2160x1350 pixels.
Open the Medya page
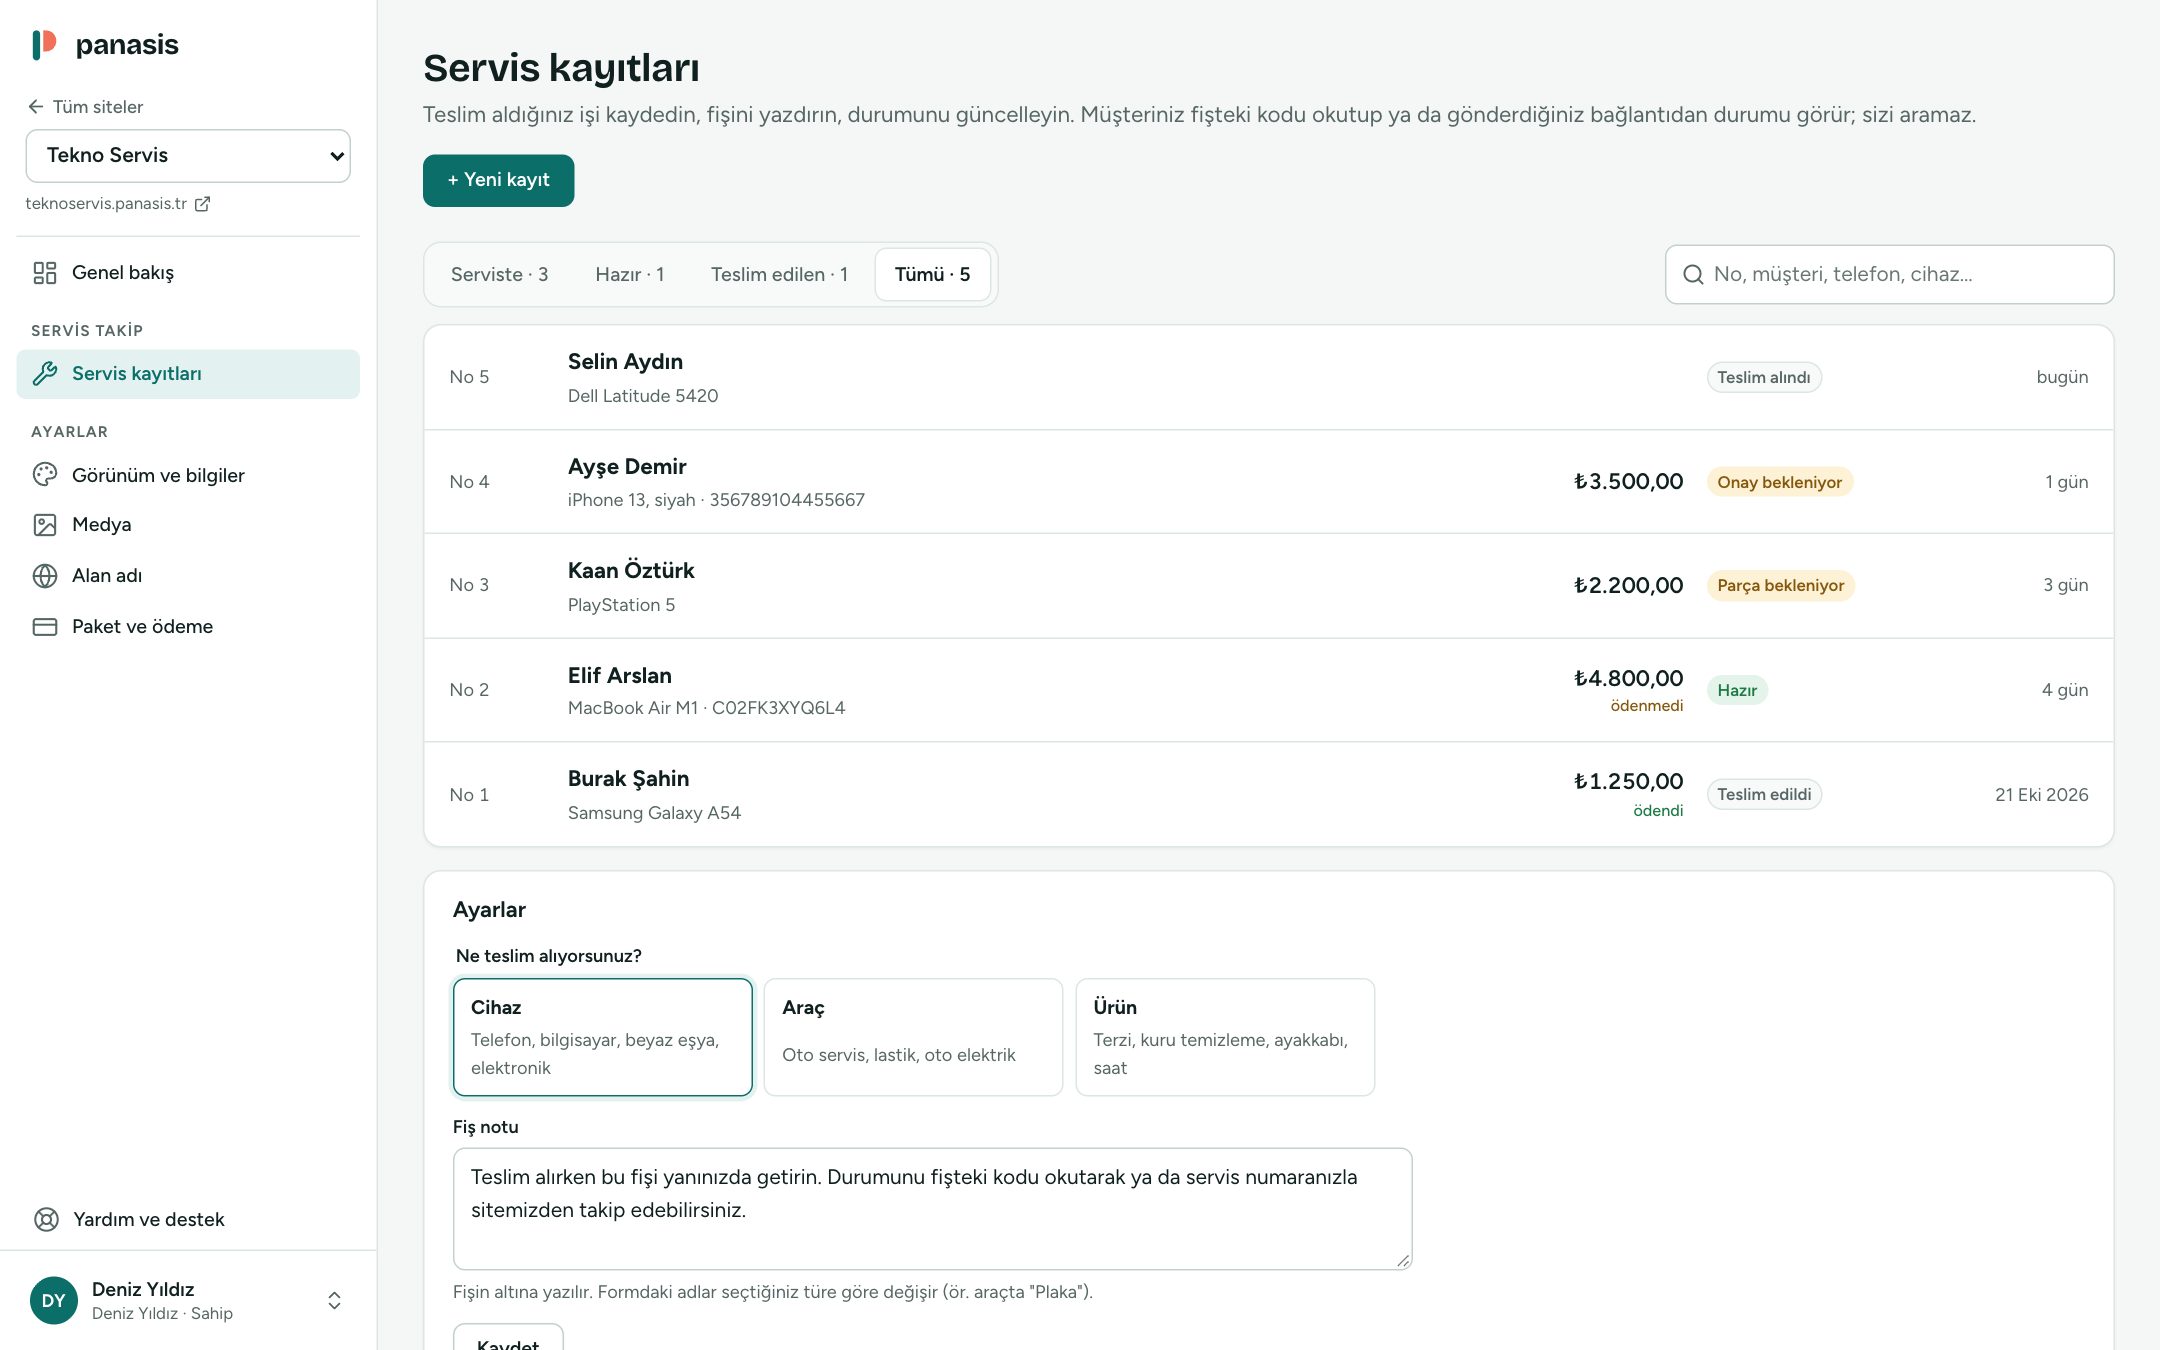point(188,525)
